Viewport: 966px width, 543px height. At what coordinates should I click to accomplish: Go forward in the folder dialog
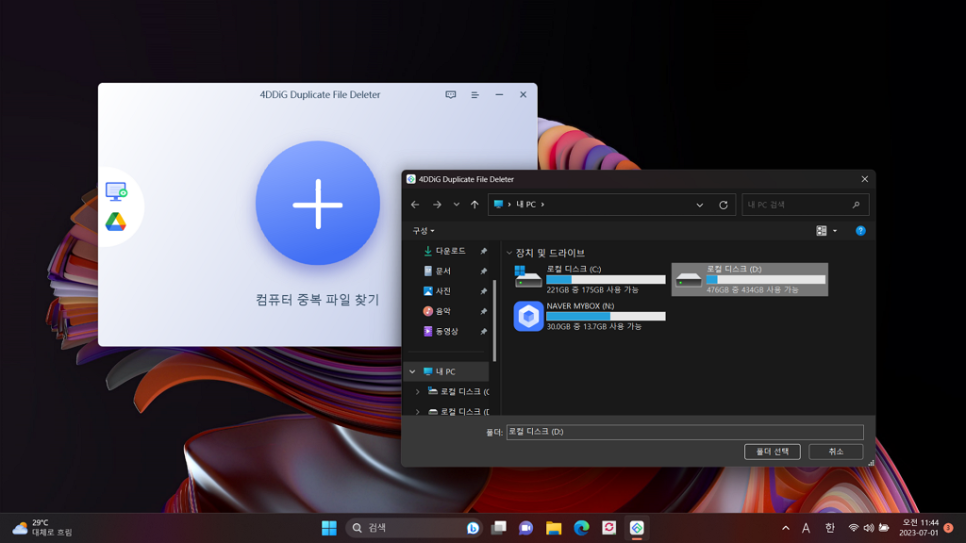tap(437, 205)
